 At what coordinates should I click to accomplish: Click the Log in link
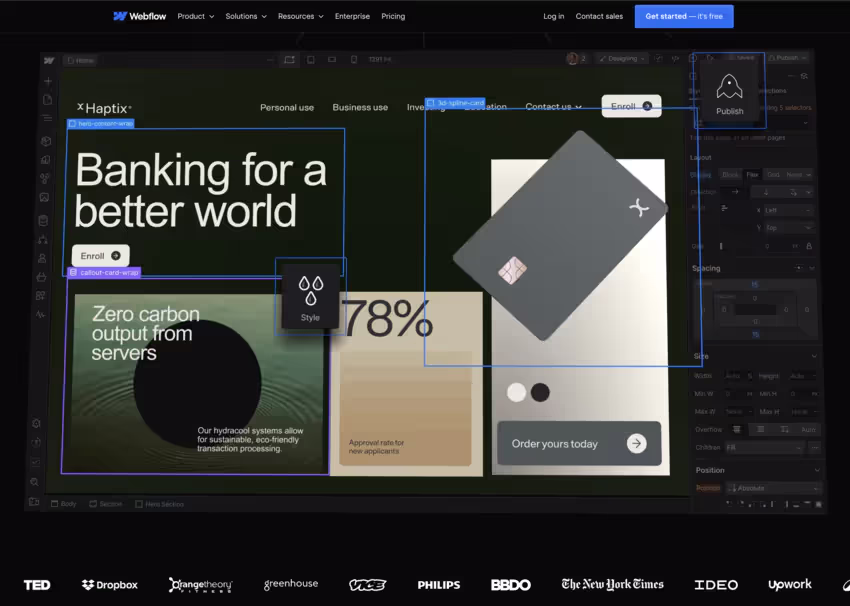[553, 16]
